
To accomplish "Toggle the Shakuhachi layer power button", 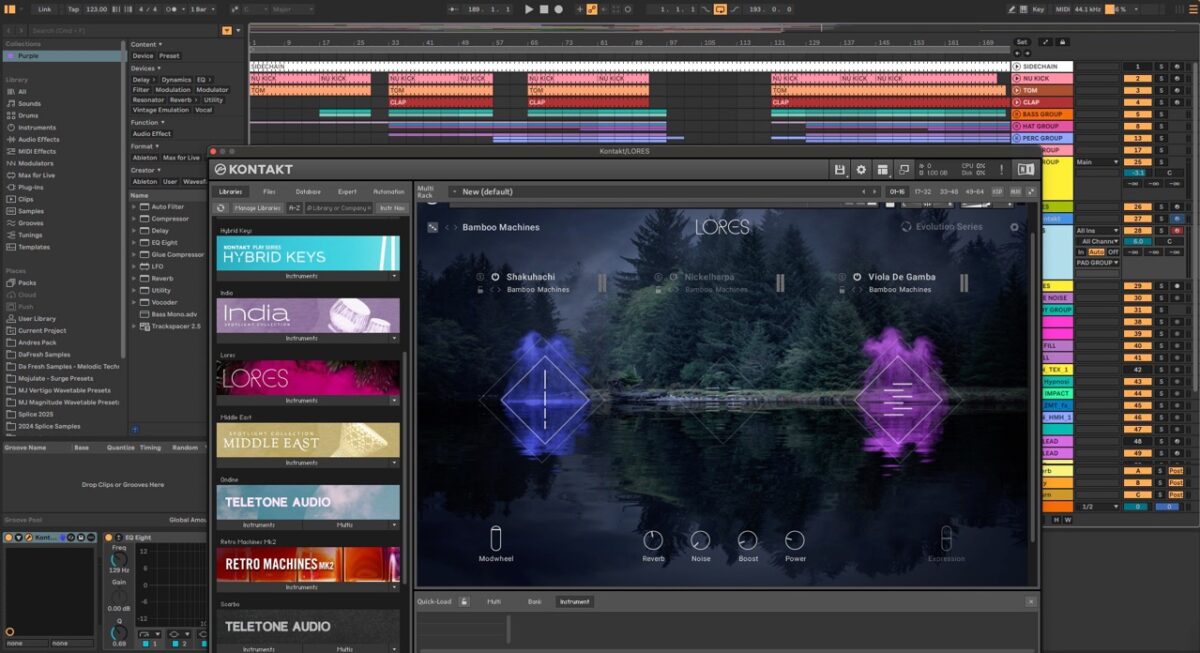I will point(495,277).
